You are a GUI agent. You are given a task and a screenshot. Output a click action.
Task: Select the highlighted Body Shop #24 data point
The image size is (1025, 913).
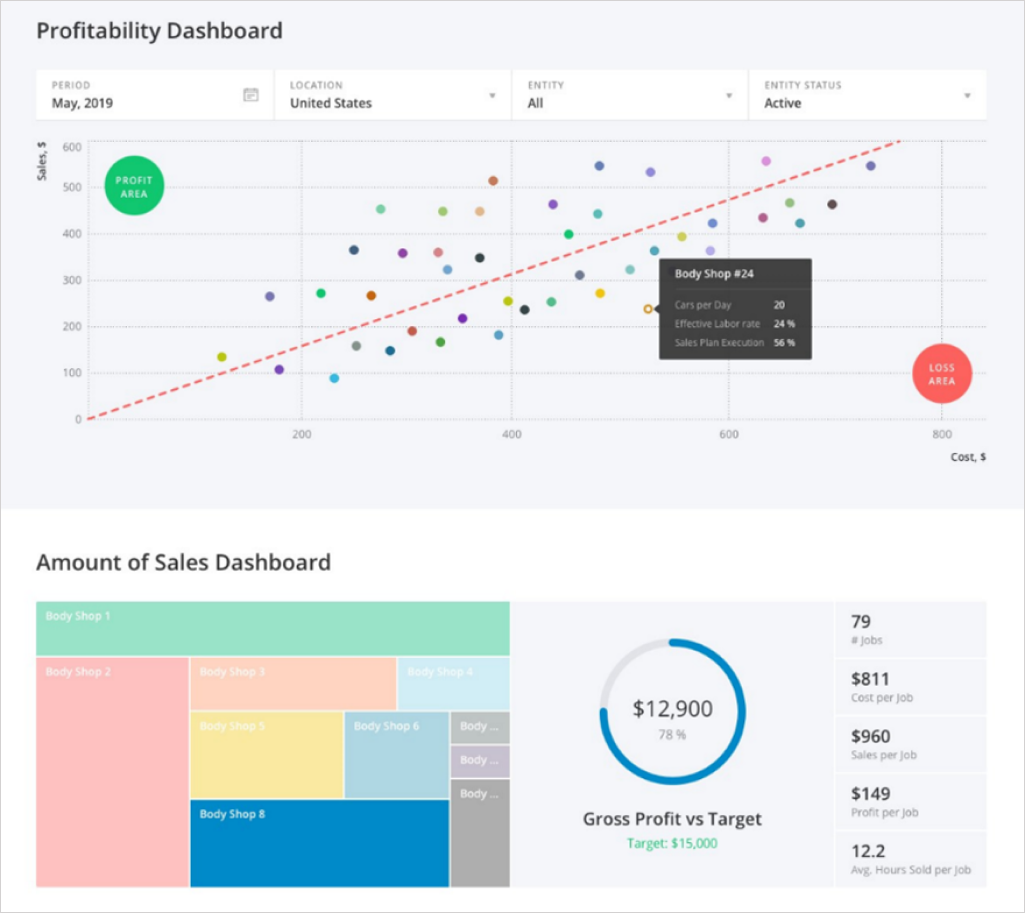pyautogui.click(x=648, y=309)
